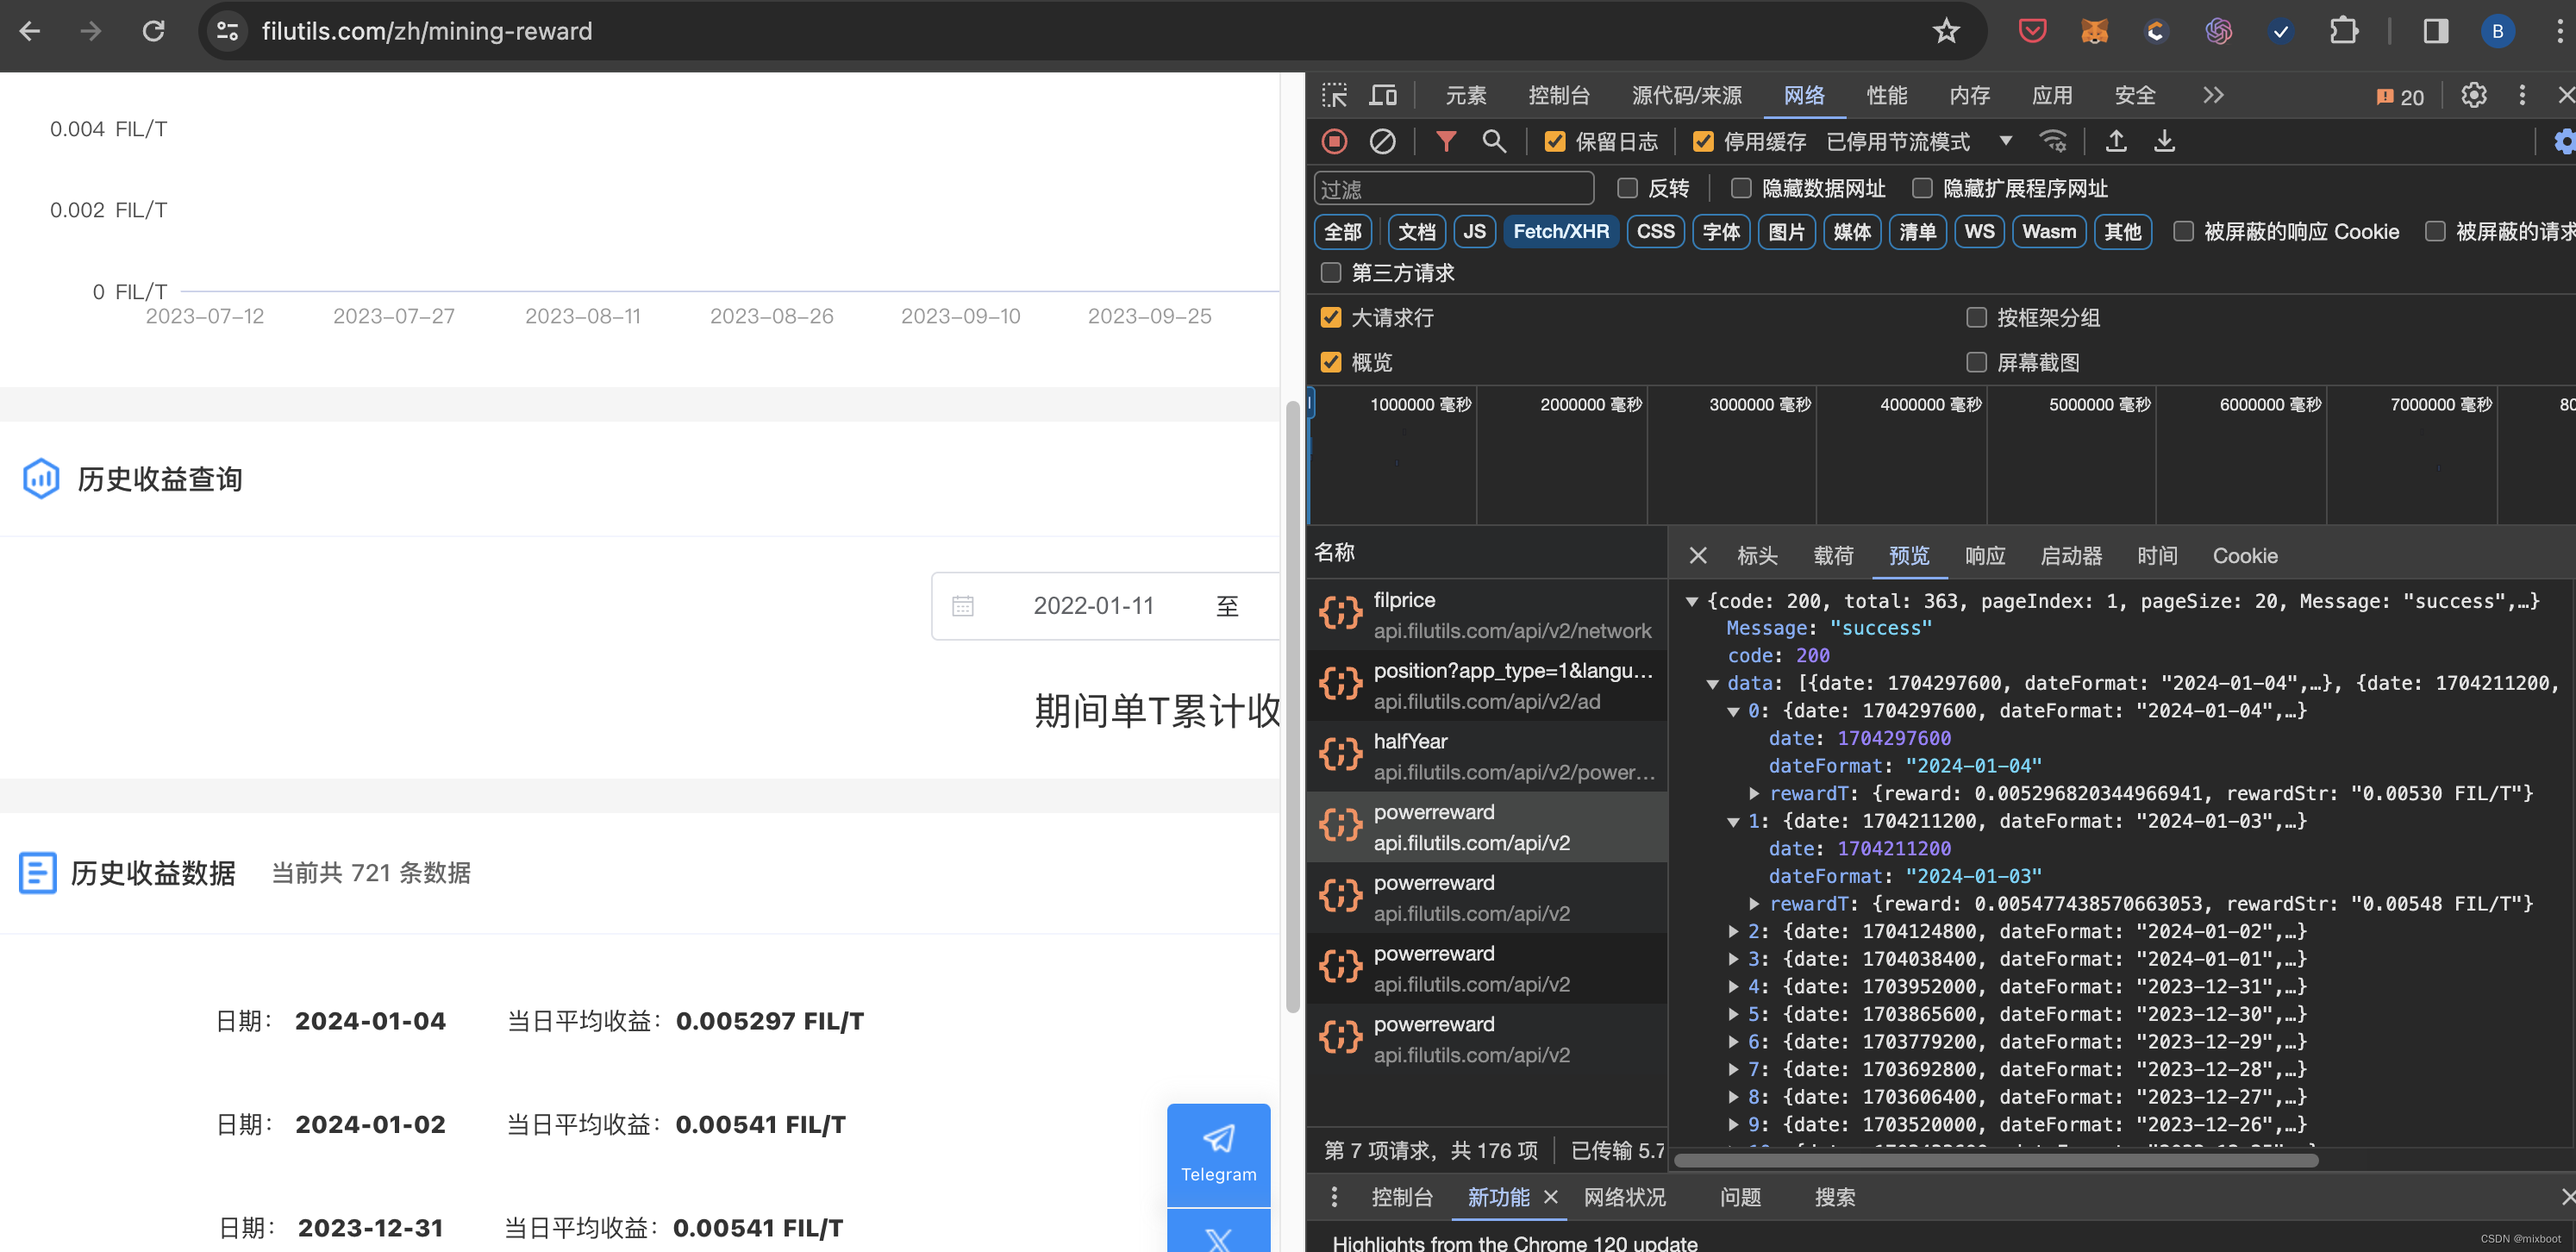Show more DevTools tabs chevron

2212,95
